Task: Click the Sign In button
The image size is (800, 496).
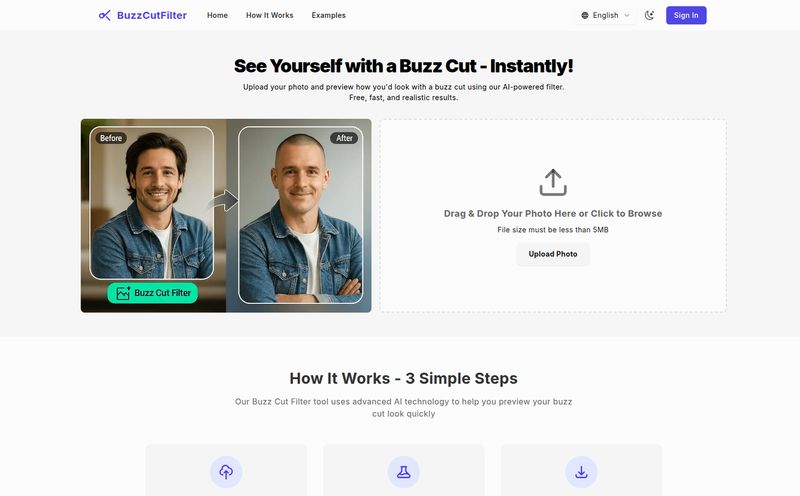Action: coord(686,15)
